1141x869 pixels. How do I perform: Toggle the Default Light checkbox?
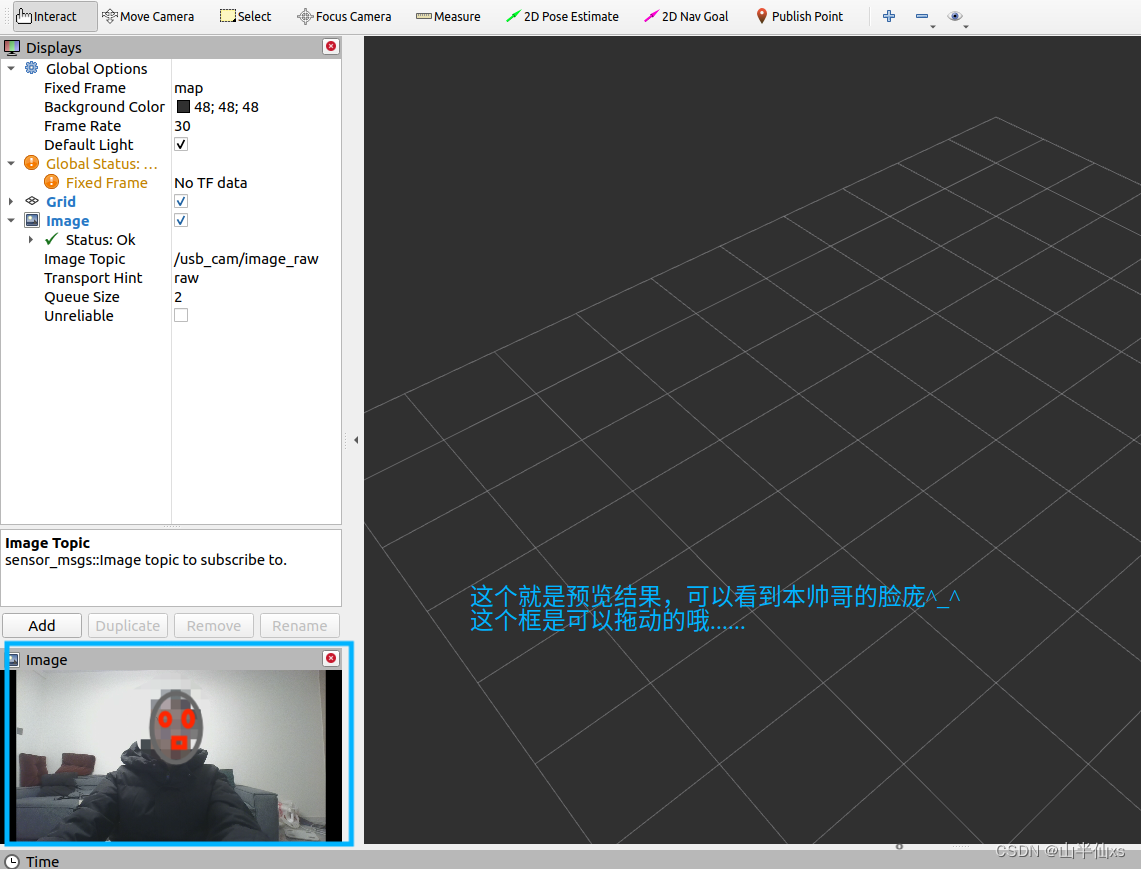[181, 144]
